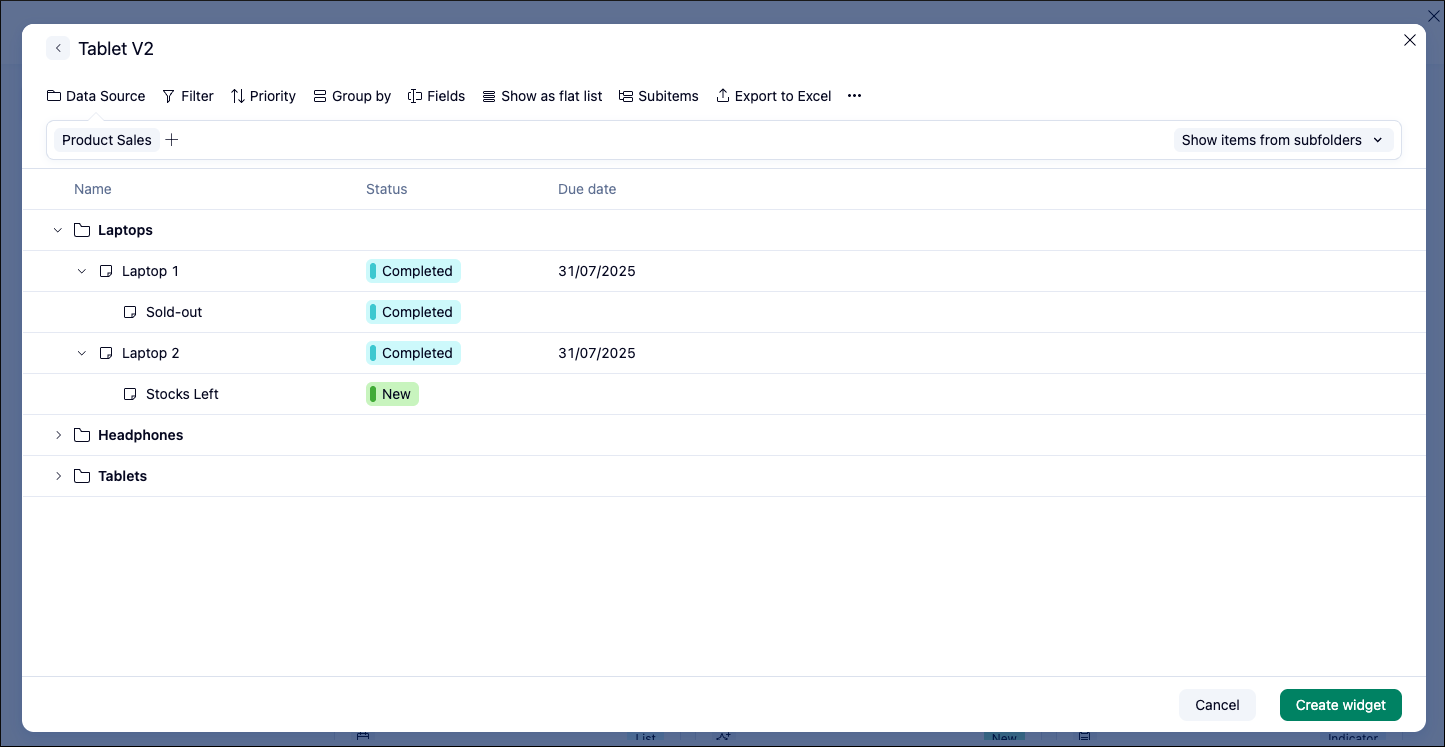Open the Group by option
This screenshot has height=747, width=1445.
[352, 96]
